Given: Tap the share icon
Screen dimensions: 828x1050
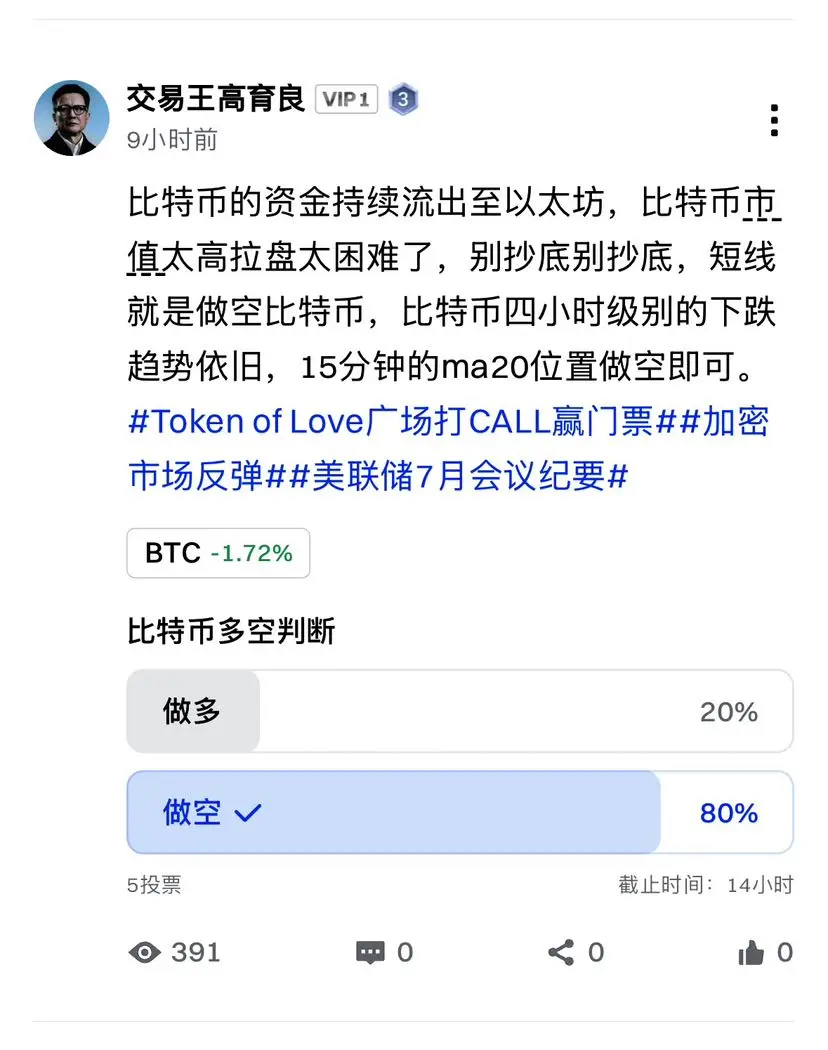Looking at the screenshot, I should pyautogui.click(x=561, y=952).
